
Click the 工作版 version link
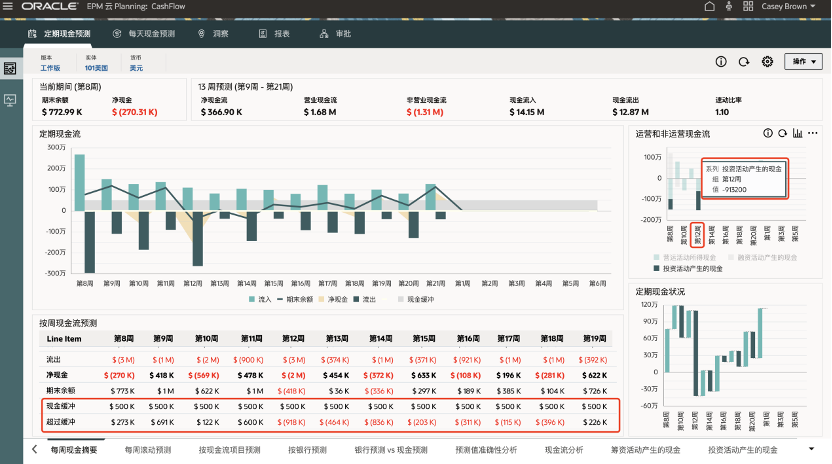[x=50, y=68]
